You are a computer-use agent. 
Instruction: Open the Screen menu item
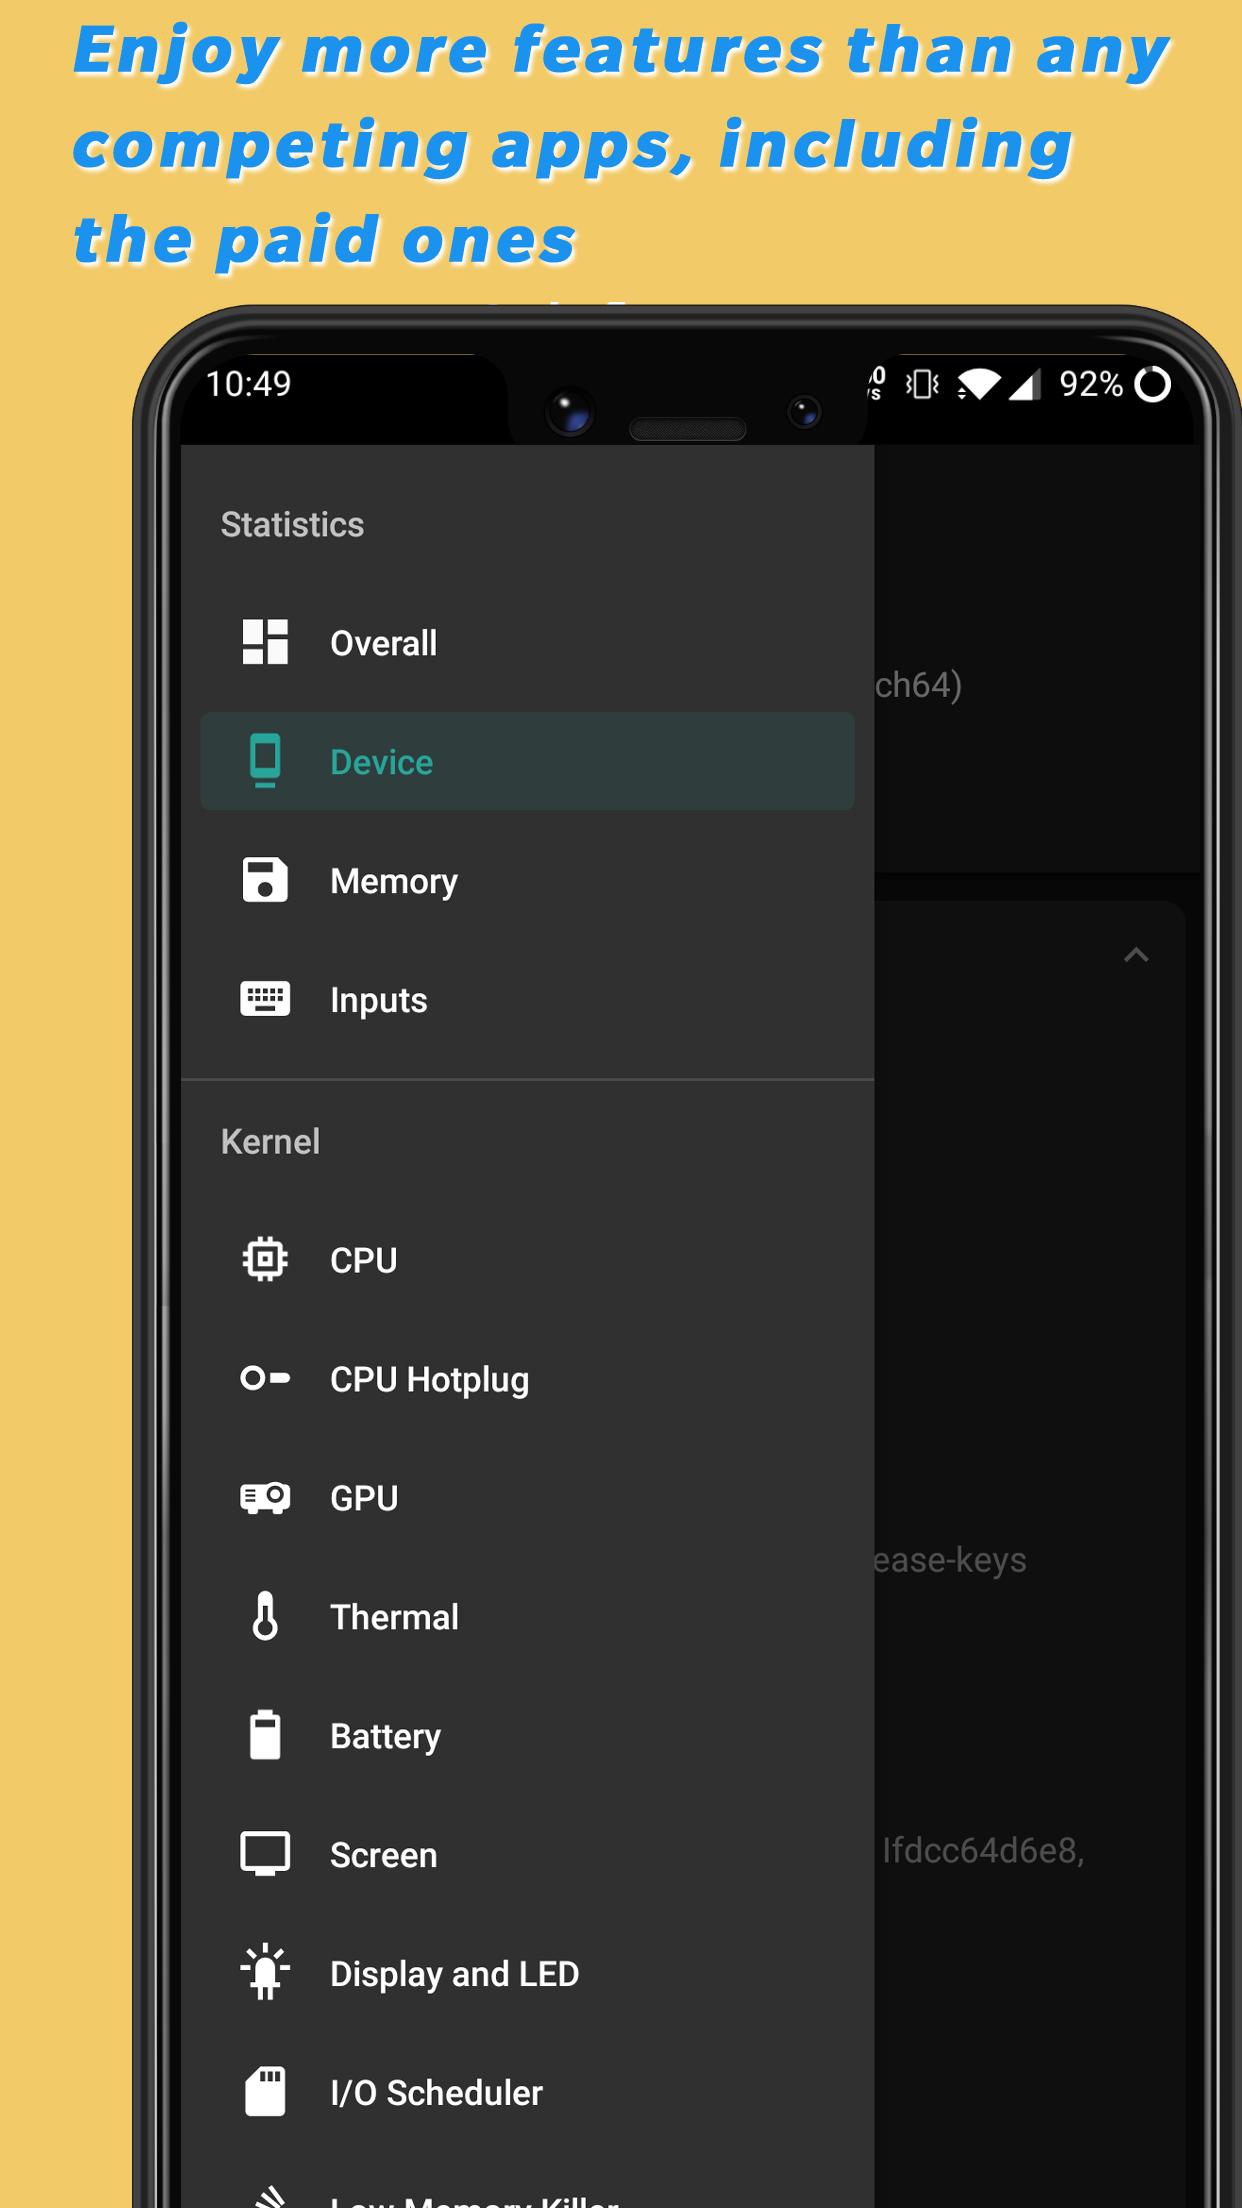[x=383, y=1855]
